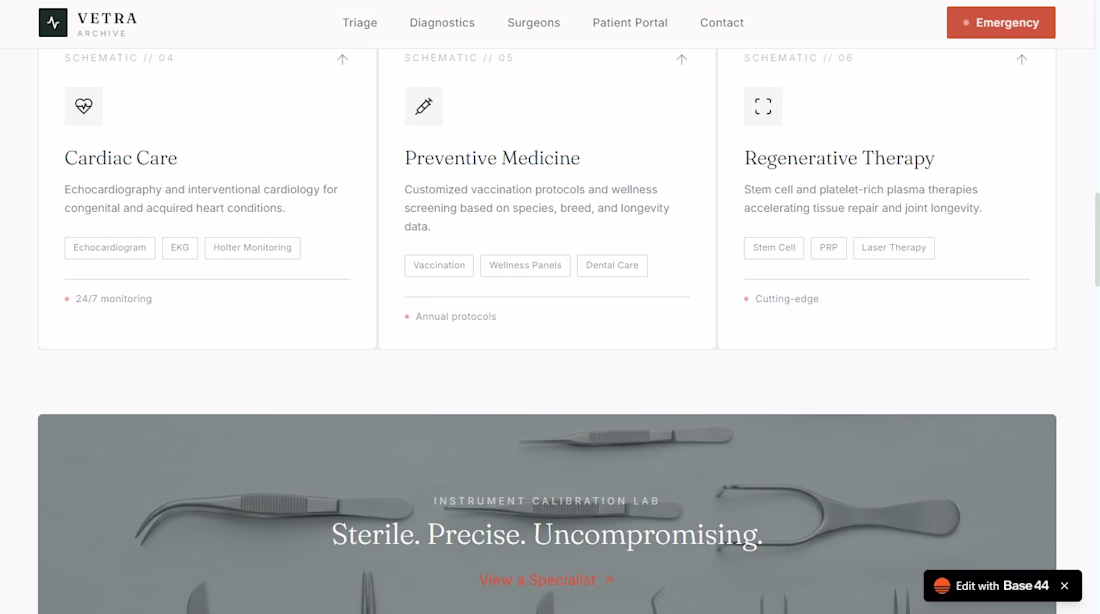Click the arrow icon on Schematic 04 card
Viewport: 1100px width, 614px height.
coord(342,60)
